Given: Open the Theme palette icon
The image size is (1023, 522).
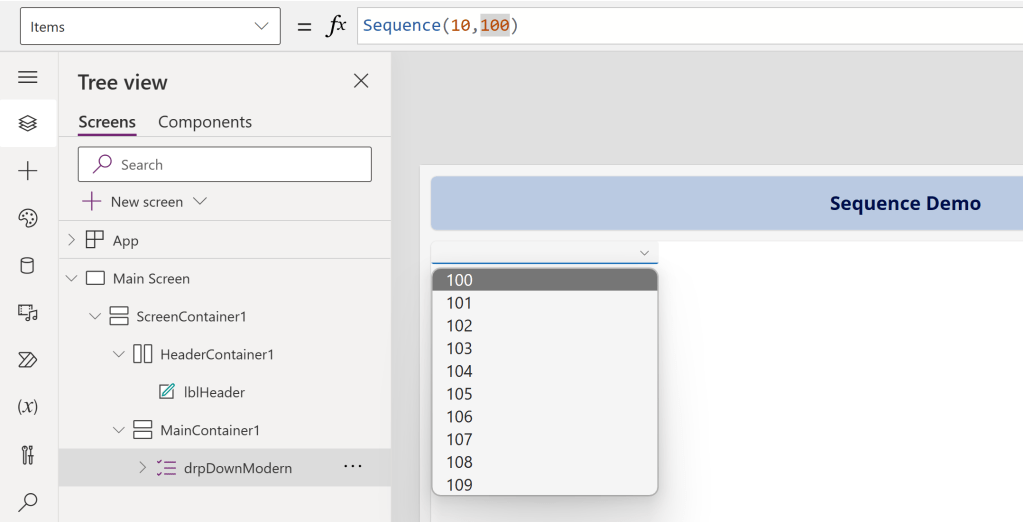Looking at the screenshot, I should tap(28, 218).
